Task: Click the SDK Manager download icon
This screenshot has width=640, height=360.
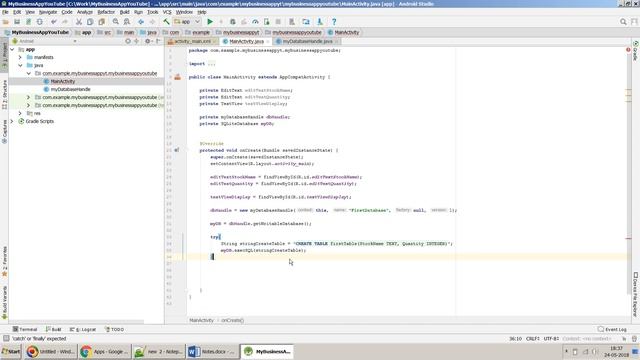Action: pyautogui.click(x=320, y=22)
